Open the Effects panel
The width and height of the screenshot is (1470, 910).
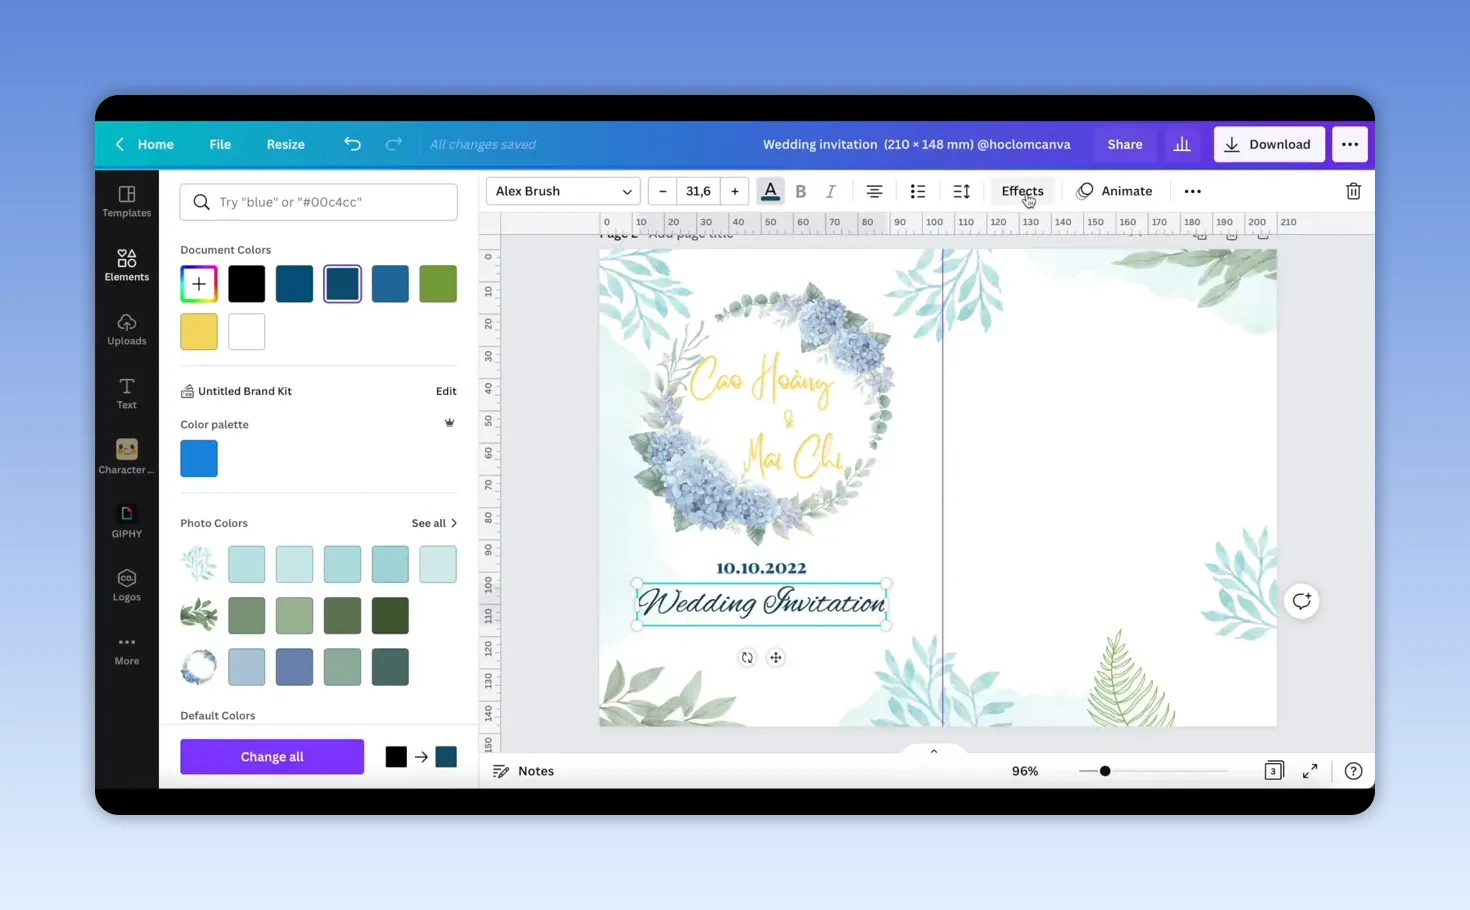click(x=1022, y=191)
